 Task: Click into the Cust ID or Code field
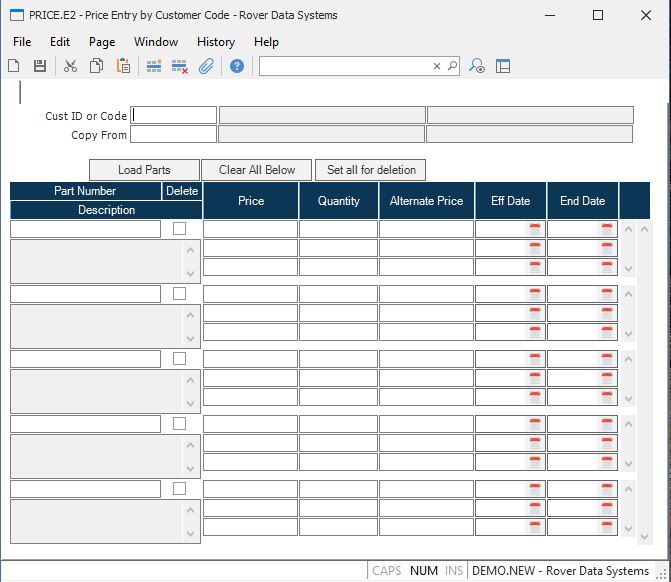click(x=174, y=115)
